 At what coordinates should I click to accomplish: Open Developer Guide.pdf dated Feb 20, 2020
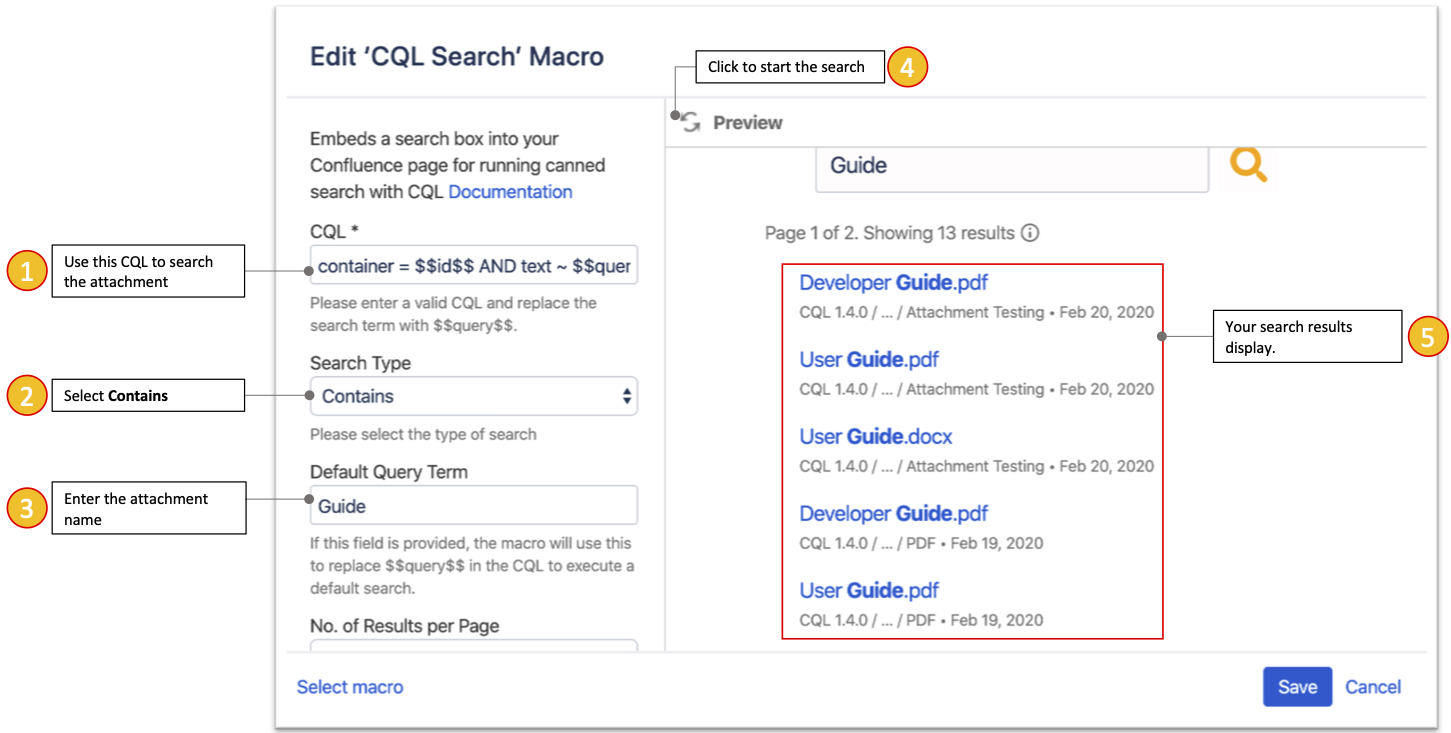pyautogui.click(x=893, y=283)
